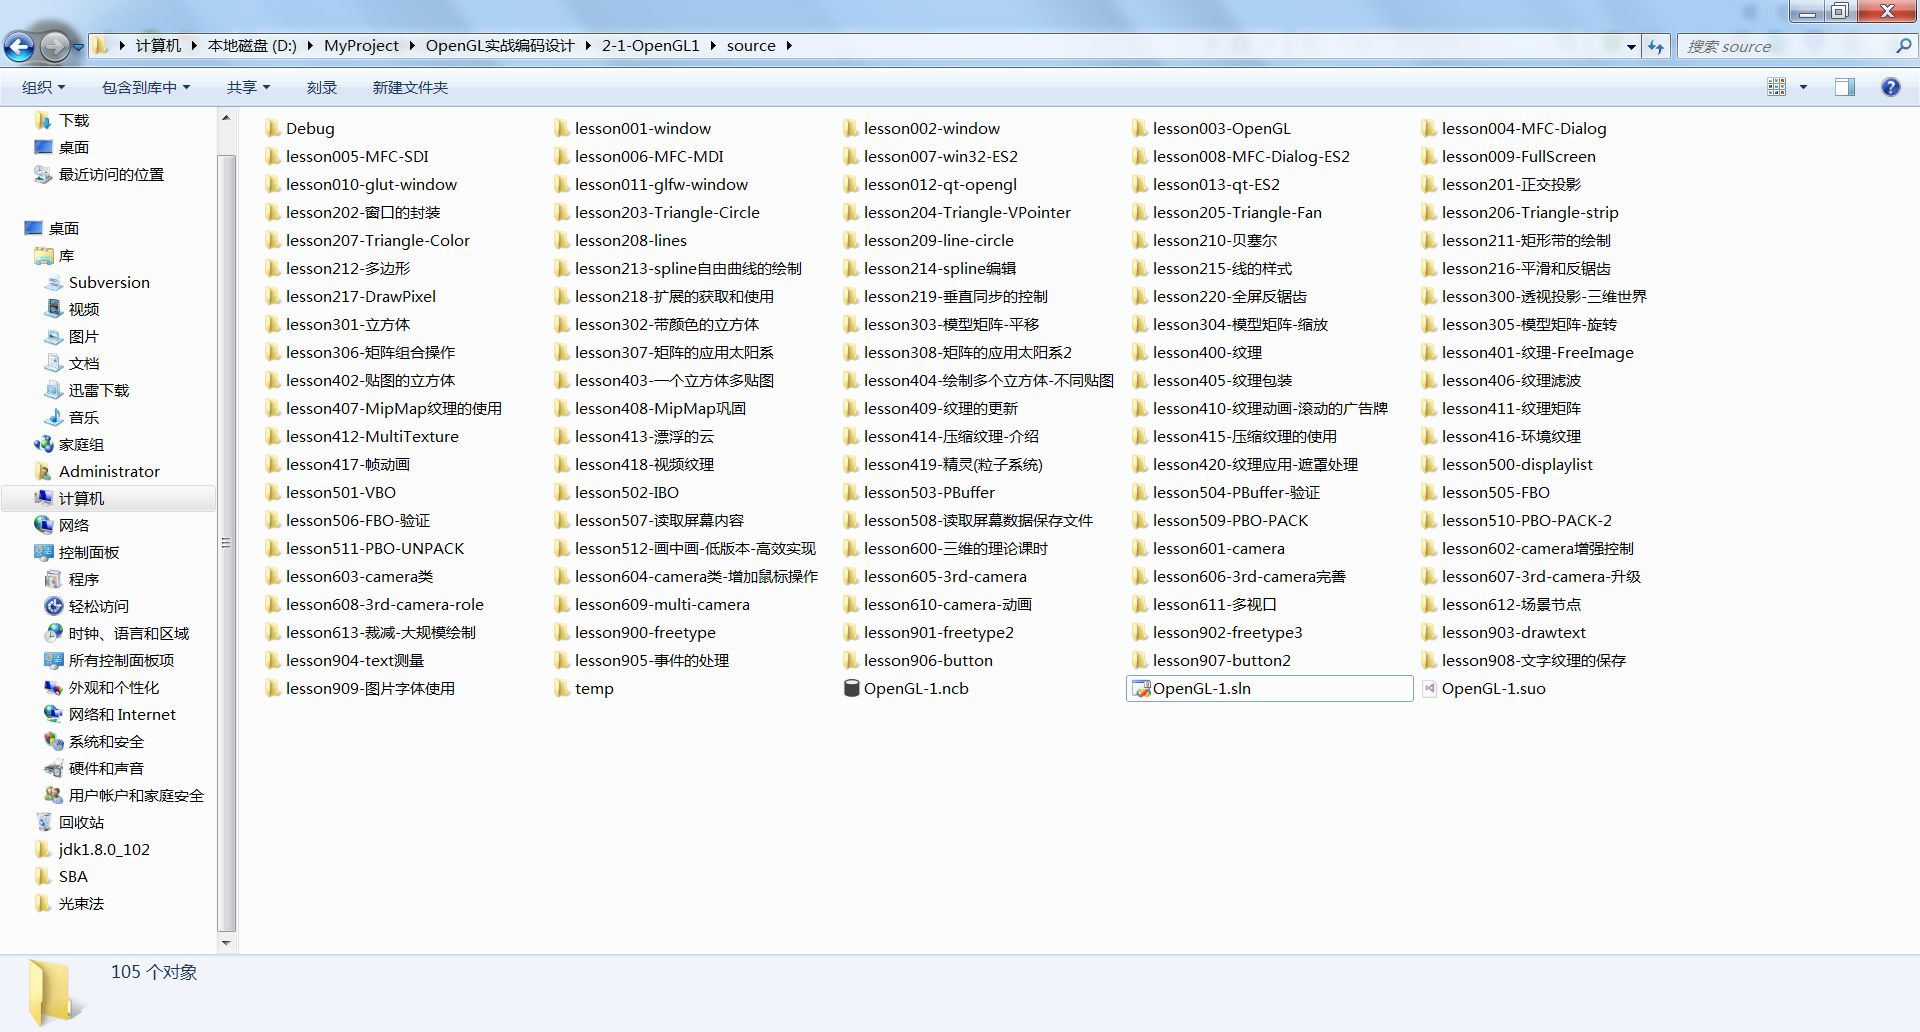Open the 组织 dropdown menu

click(43, 87)
